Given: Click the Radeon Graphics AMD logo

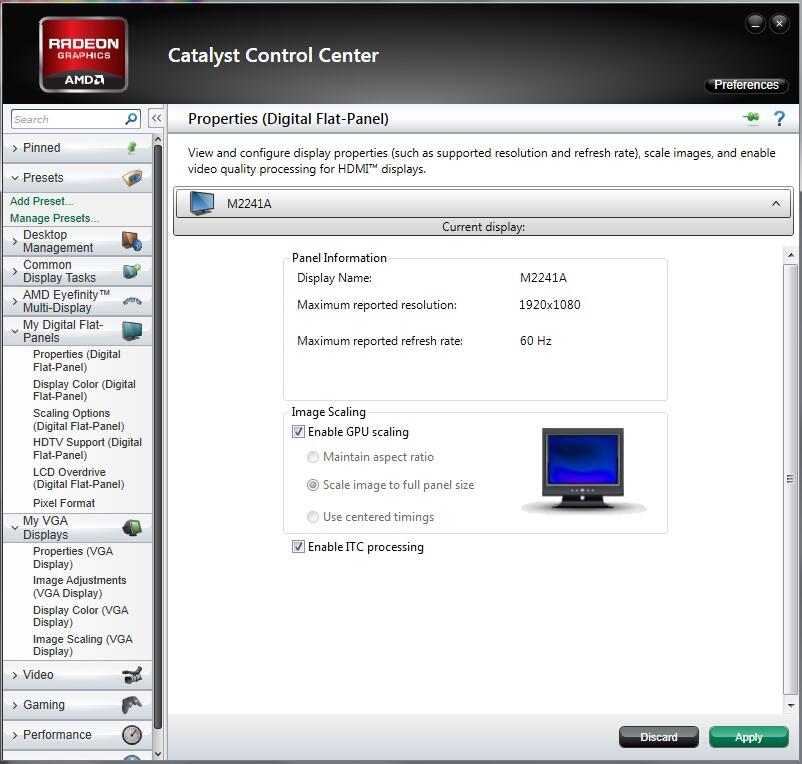Looking at the screenshot, I should 83,55.
